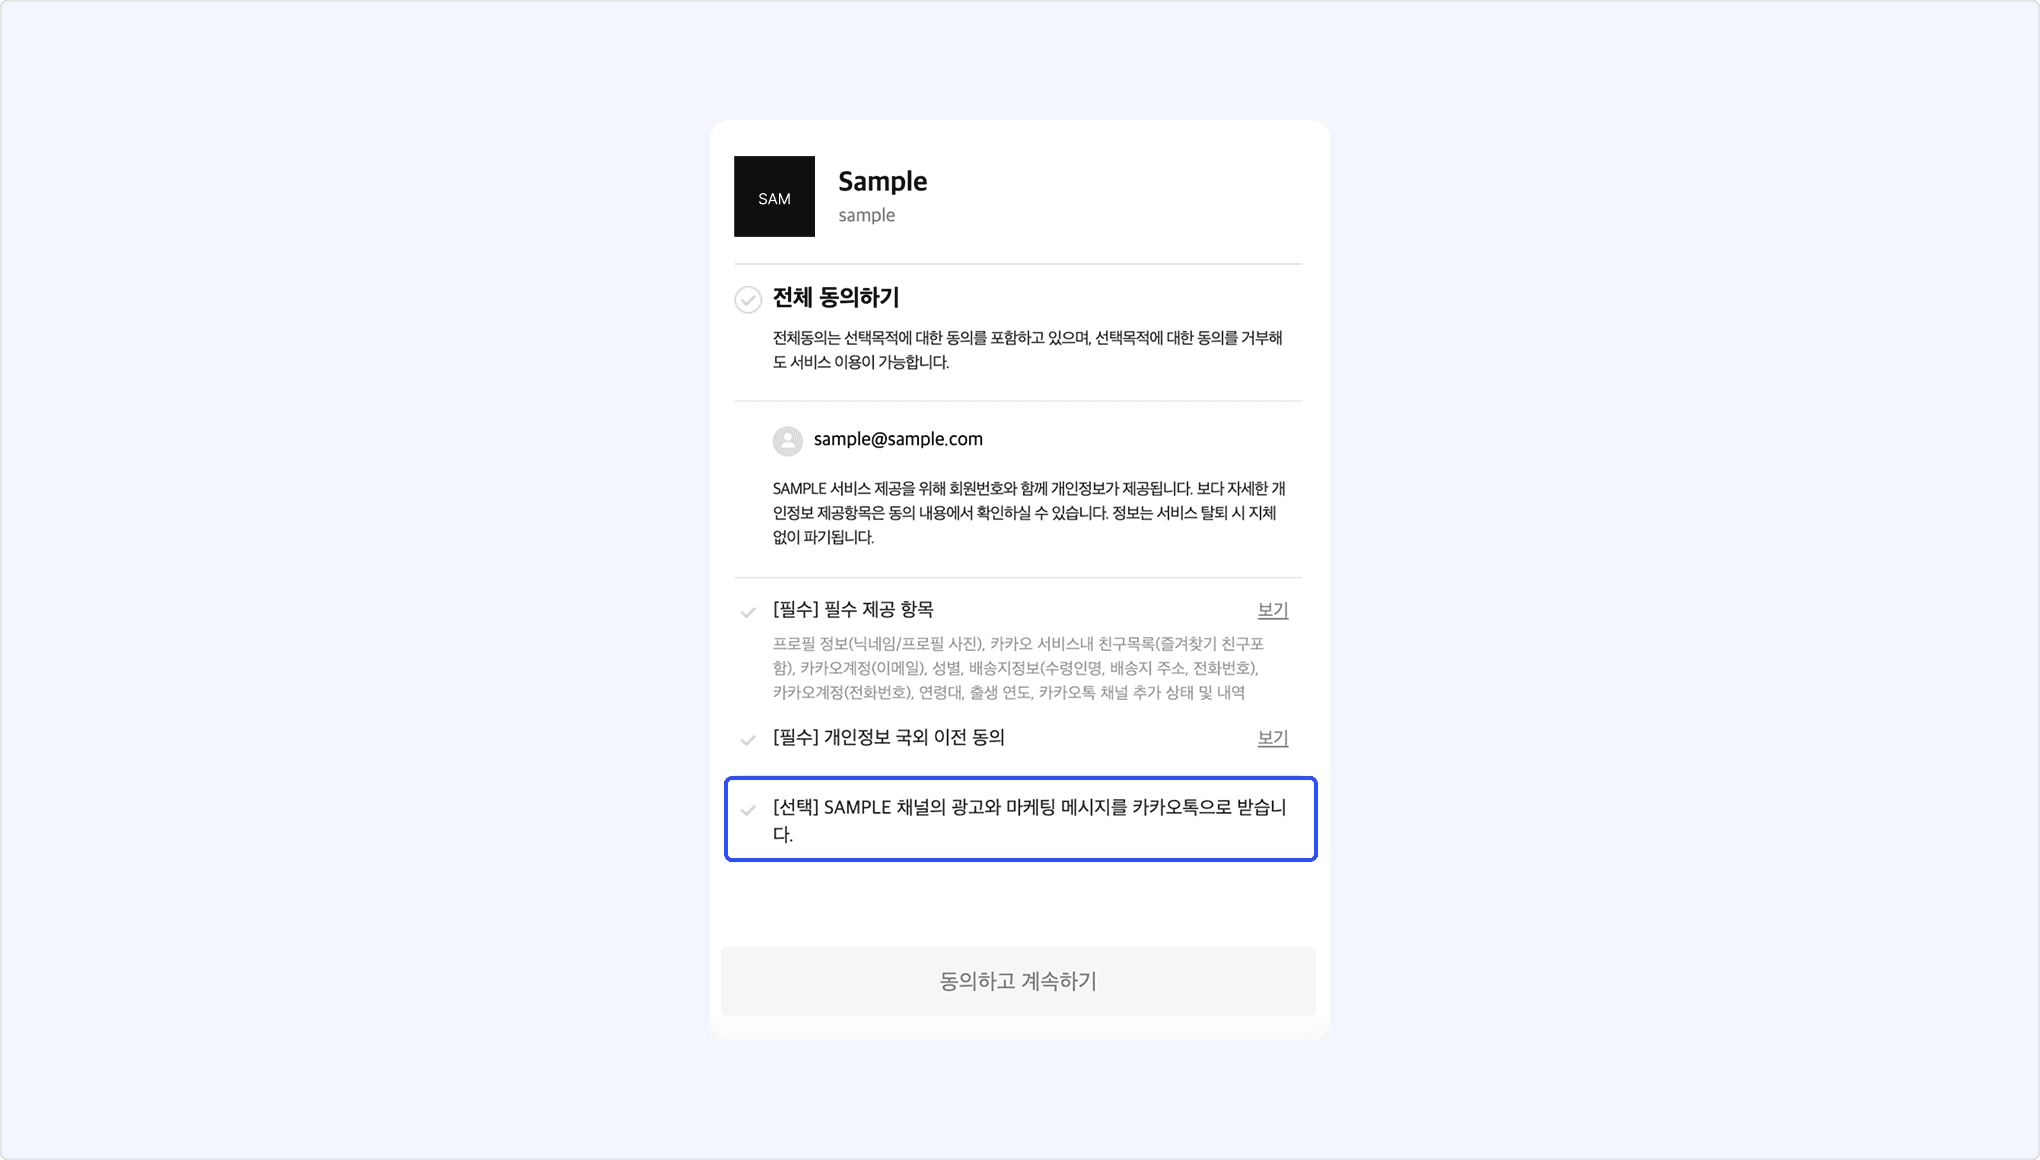The image size is (2040, 1160).
Task: Click the 전체 동의하기 label text
Action: pos(836,297)
